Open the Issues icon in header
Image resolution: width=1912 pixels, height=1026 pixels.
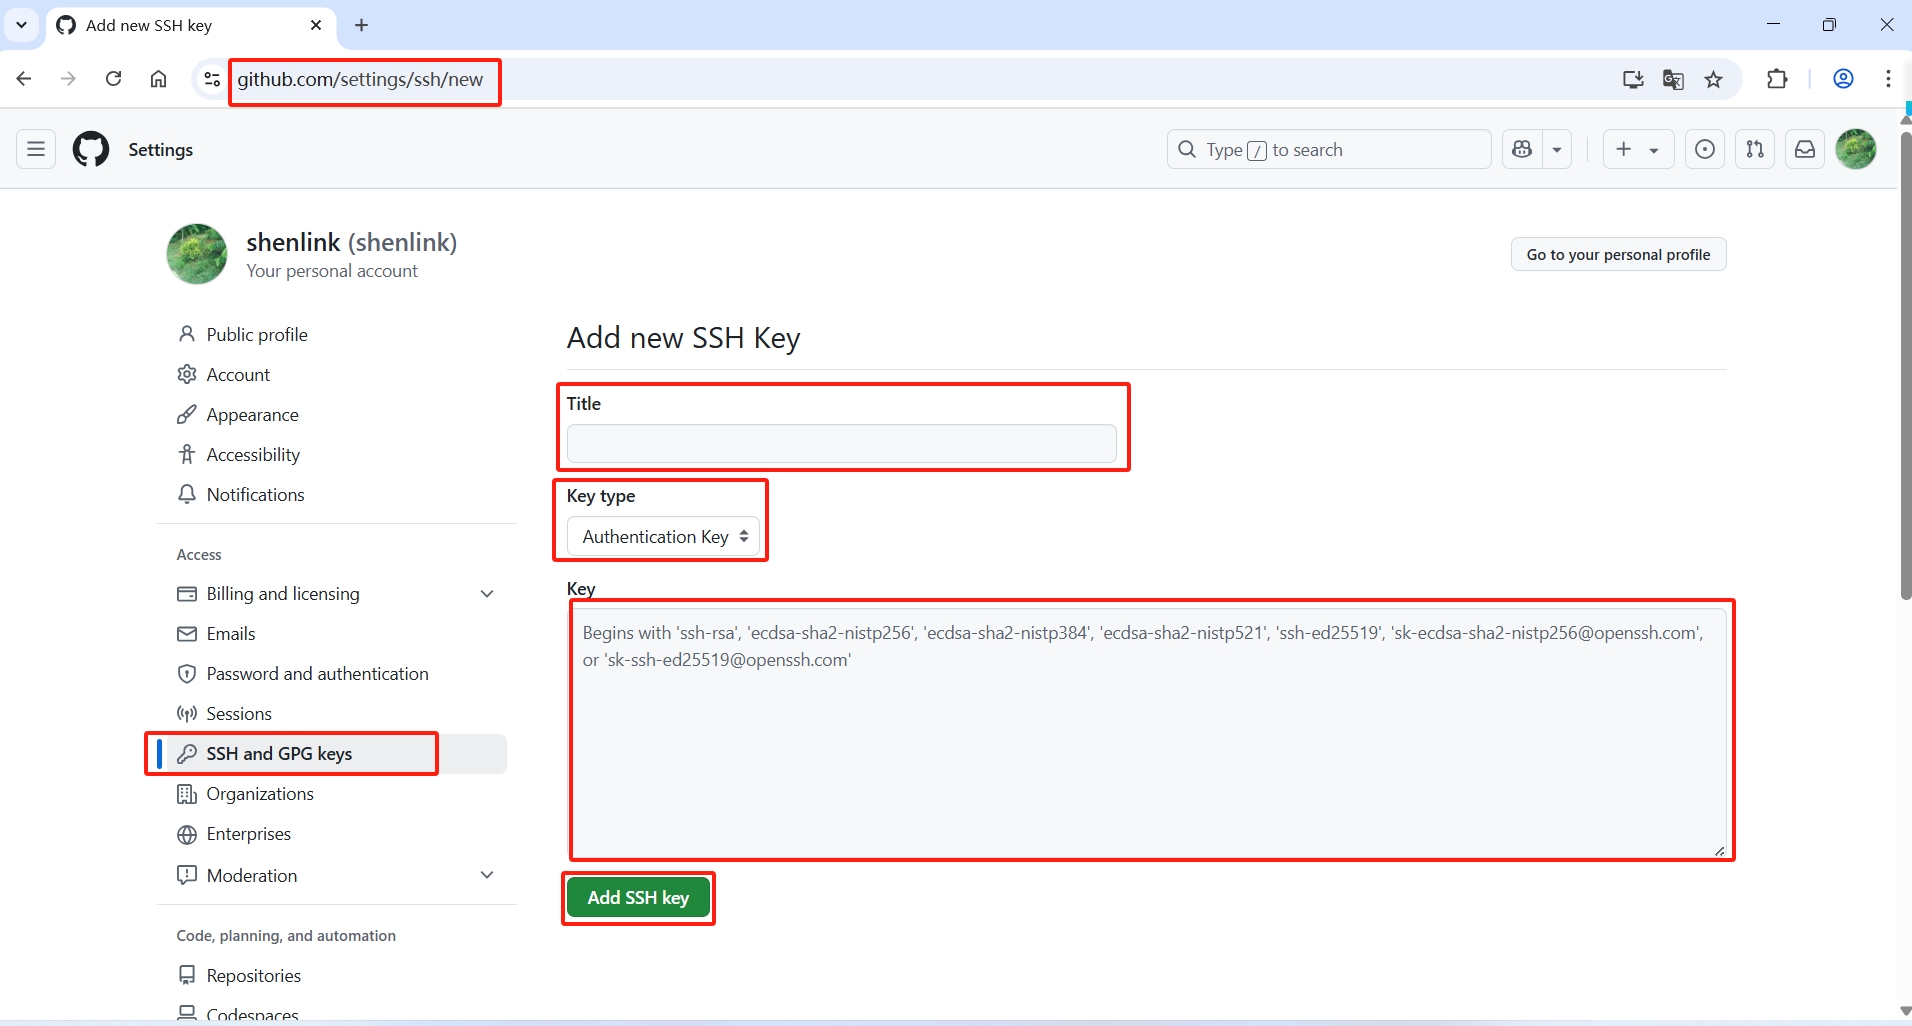click(x=1705, y=150)
